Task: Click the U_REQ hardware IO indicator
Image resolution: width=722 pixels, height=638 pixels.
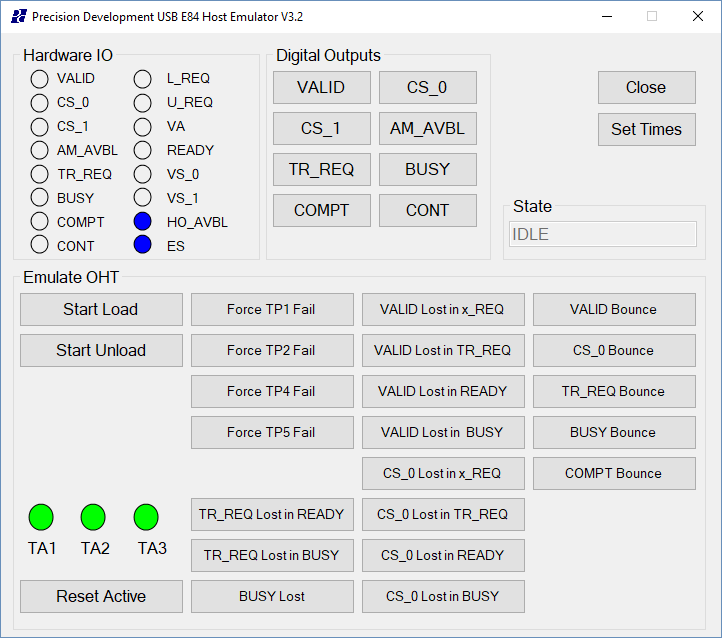Action: pos(143,103)
